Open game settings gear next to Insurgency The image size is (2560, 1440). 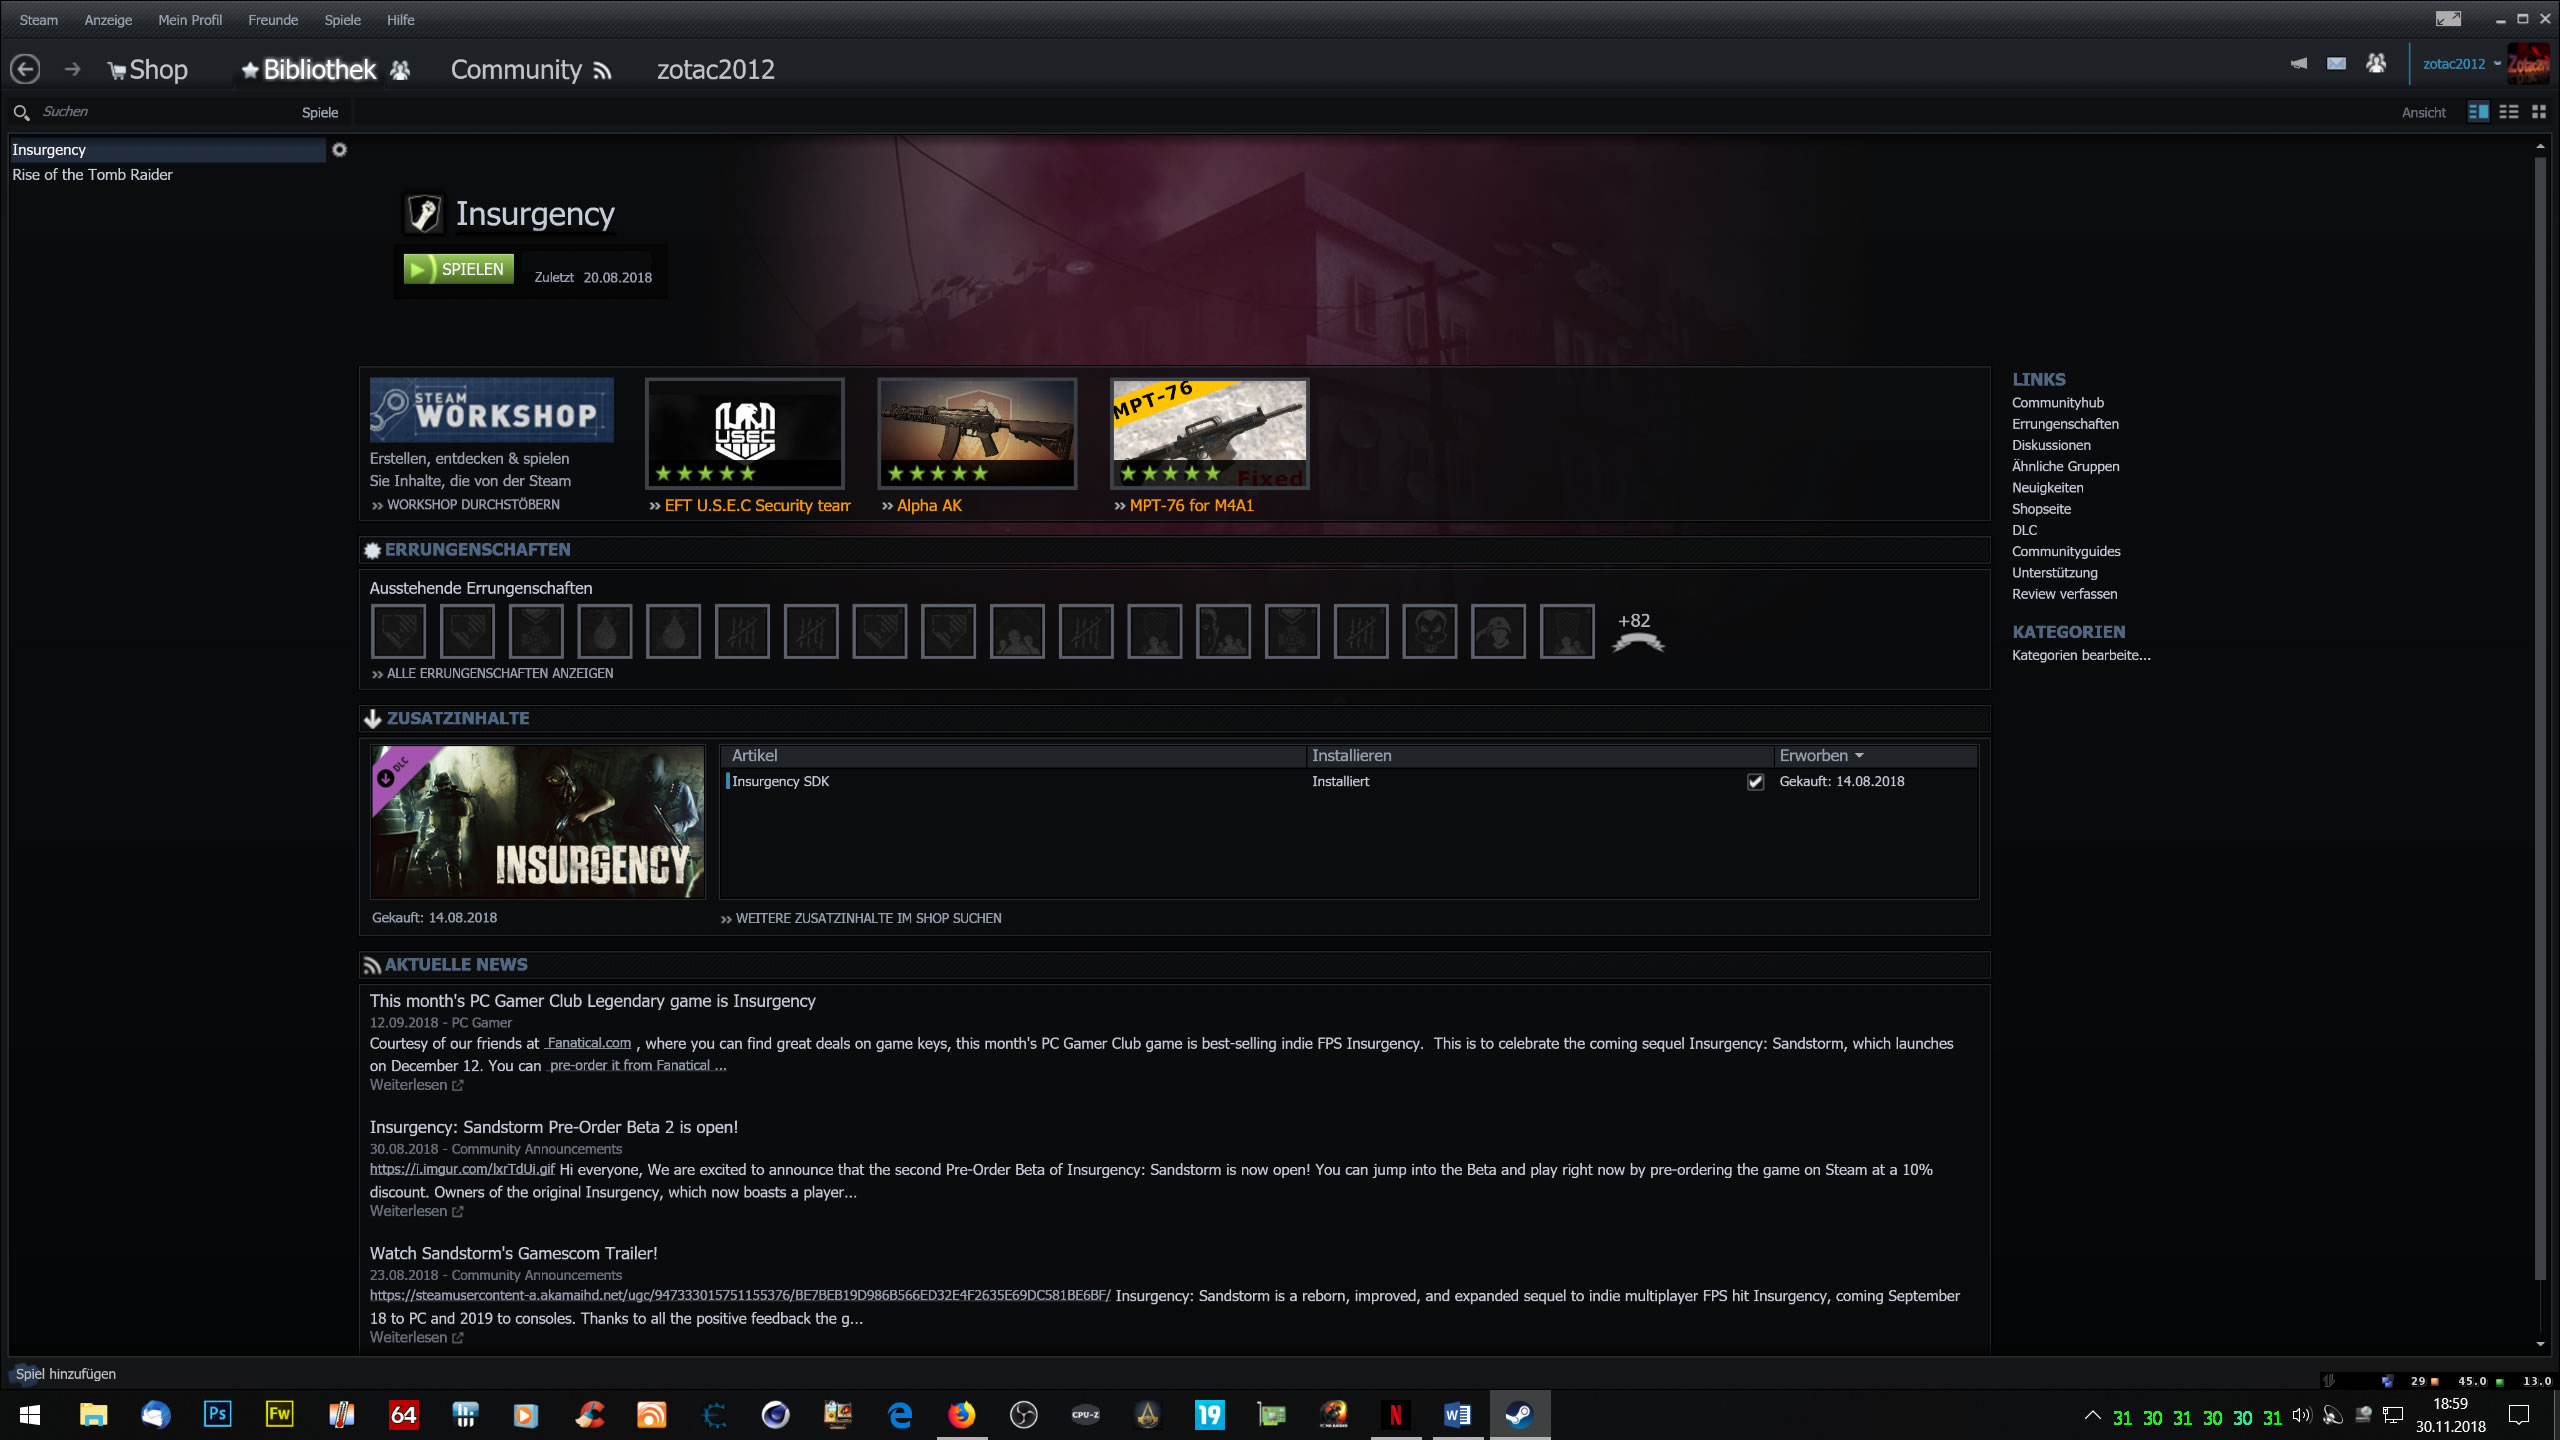[339, 150]
